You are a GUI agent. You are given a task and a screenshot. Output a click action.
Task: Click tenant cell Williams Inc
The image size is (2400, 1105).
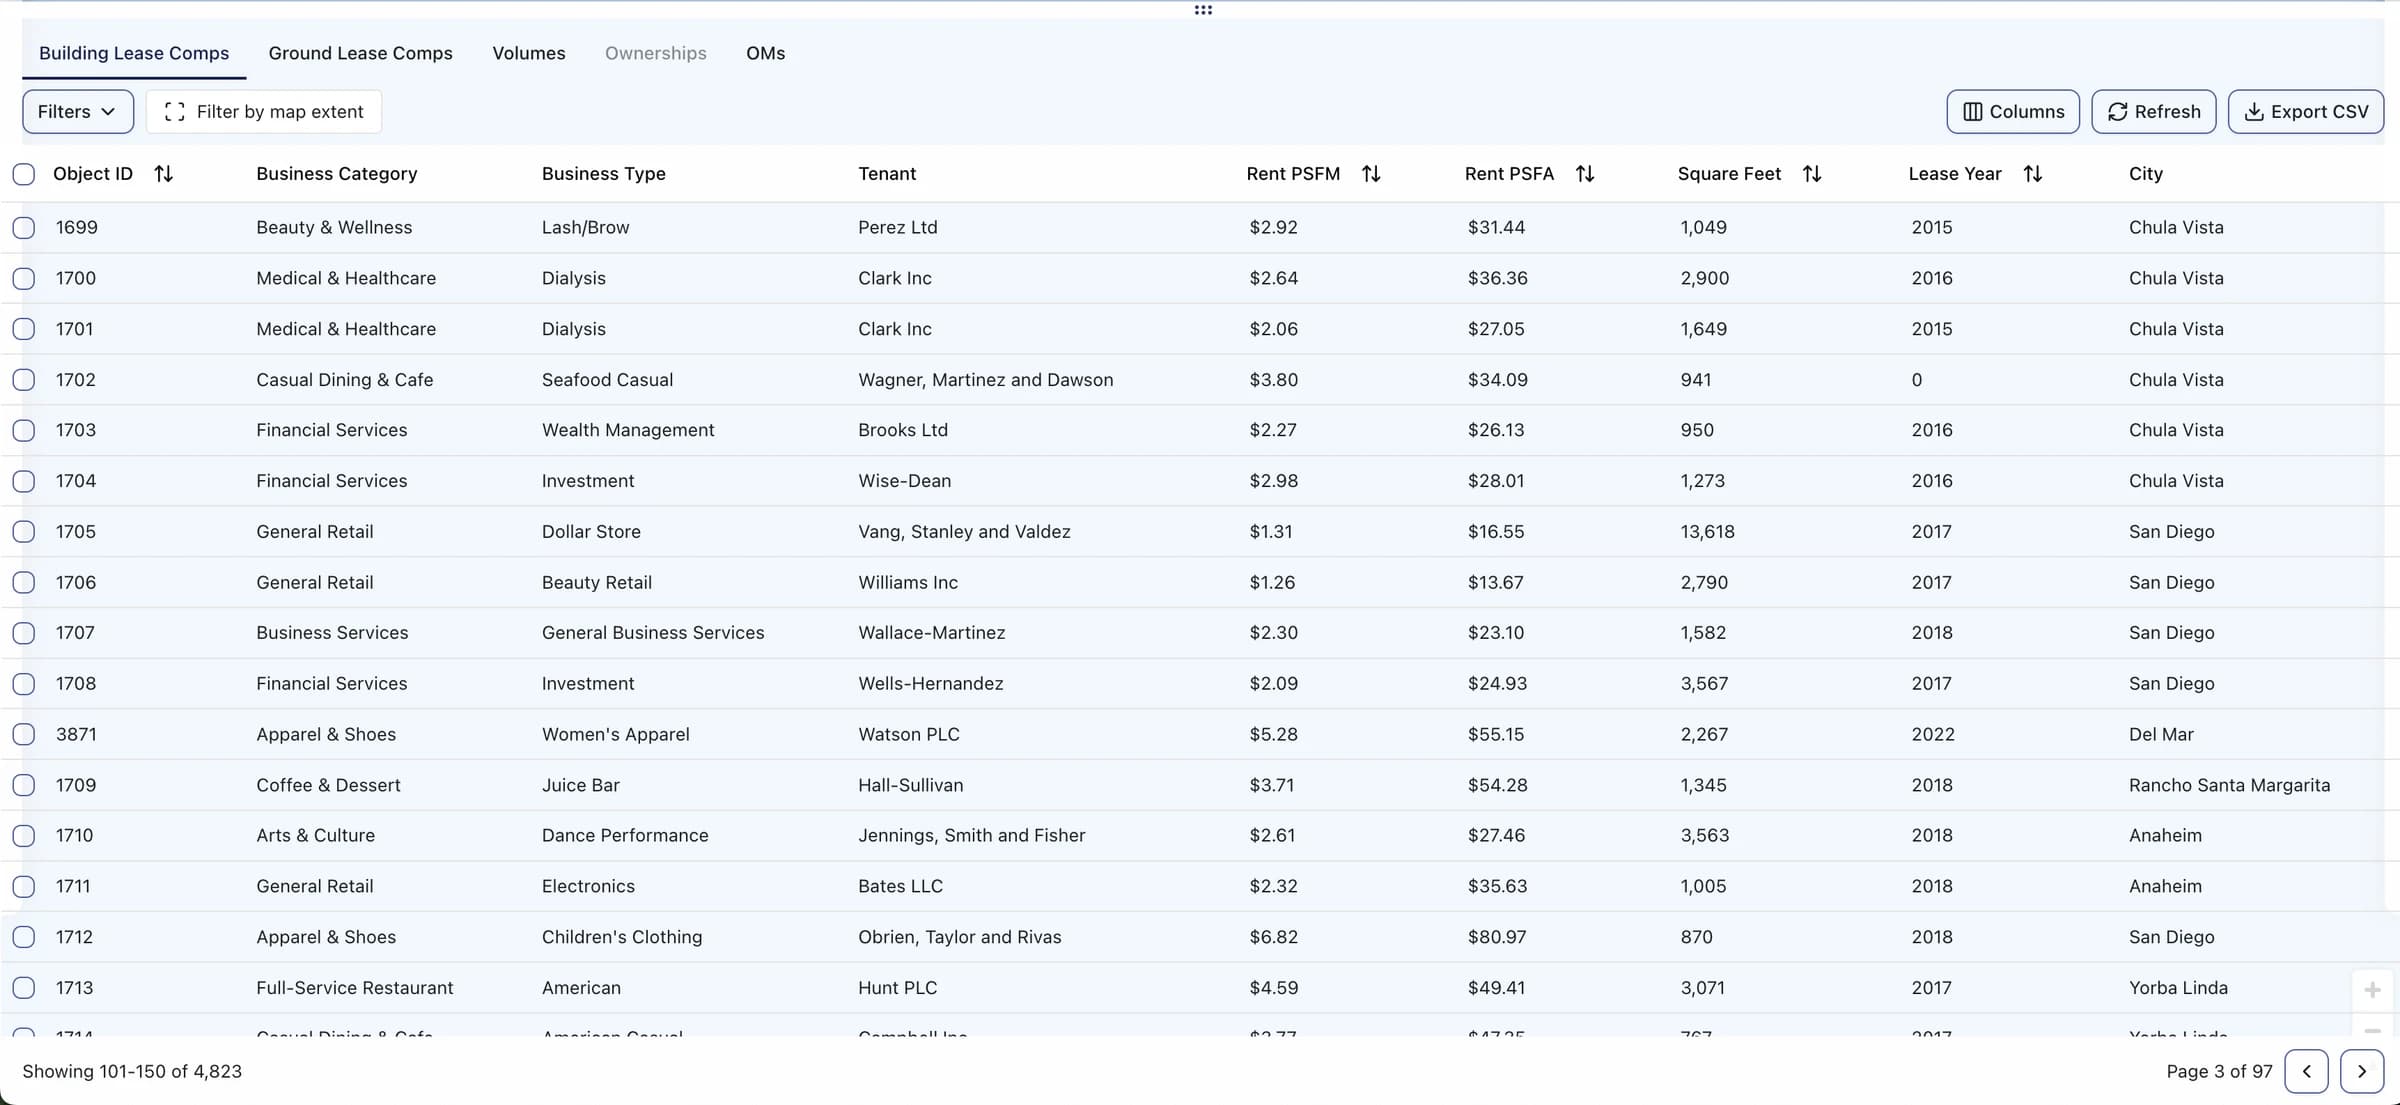click(908, 583)
